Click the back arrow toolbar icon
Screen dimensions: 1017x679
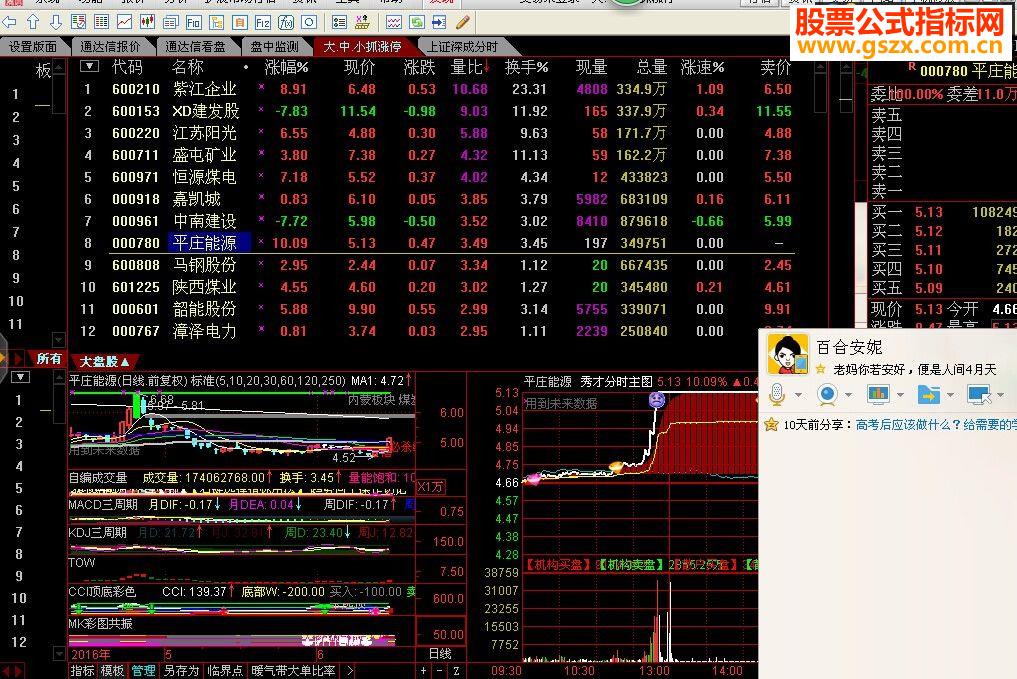(x=9, y=23)
